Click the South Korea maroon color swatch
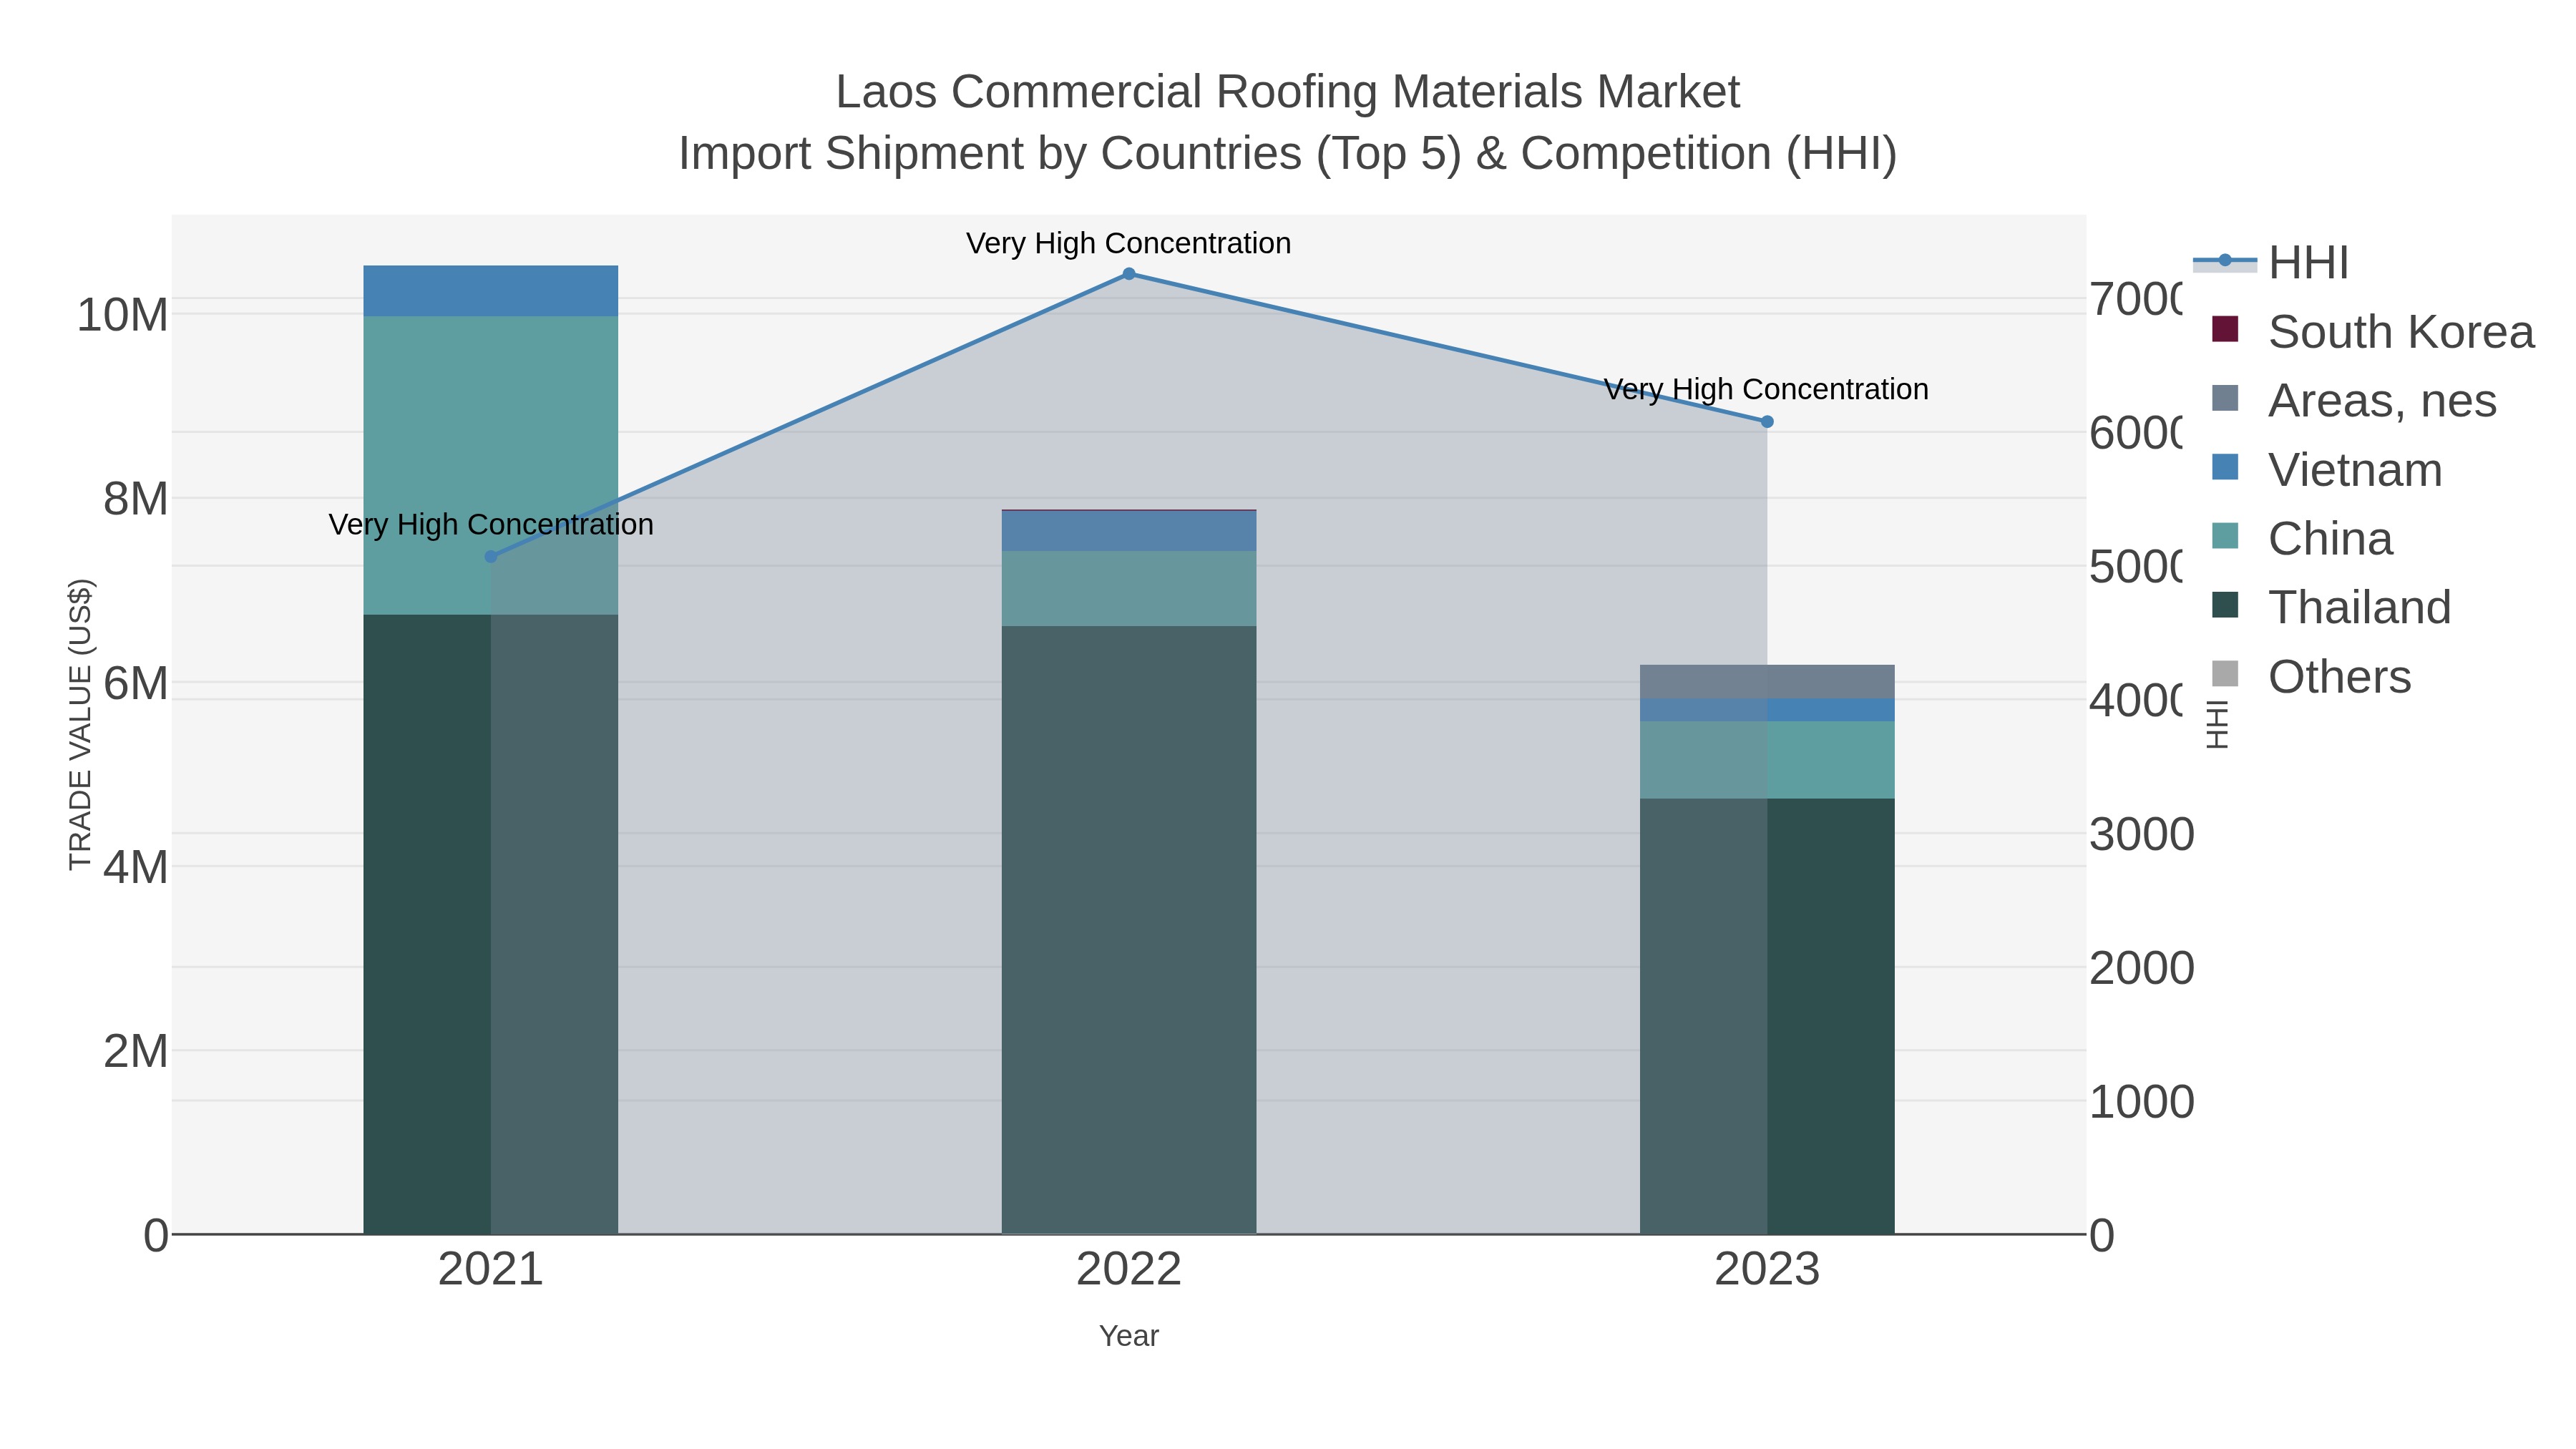The height and width of the screenshot is (1449, 2576). pos(2225,329)
